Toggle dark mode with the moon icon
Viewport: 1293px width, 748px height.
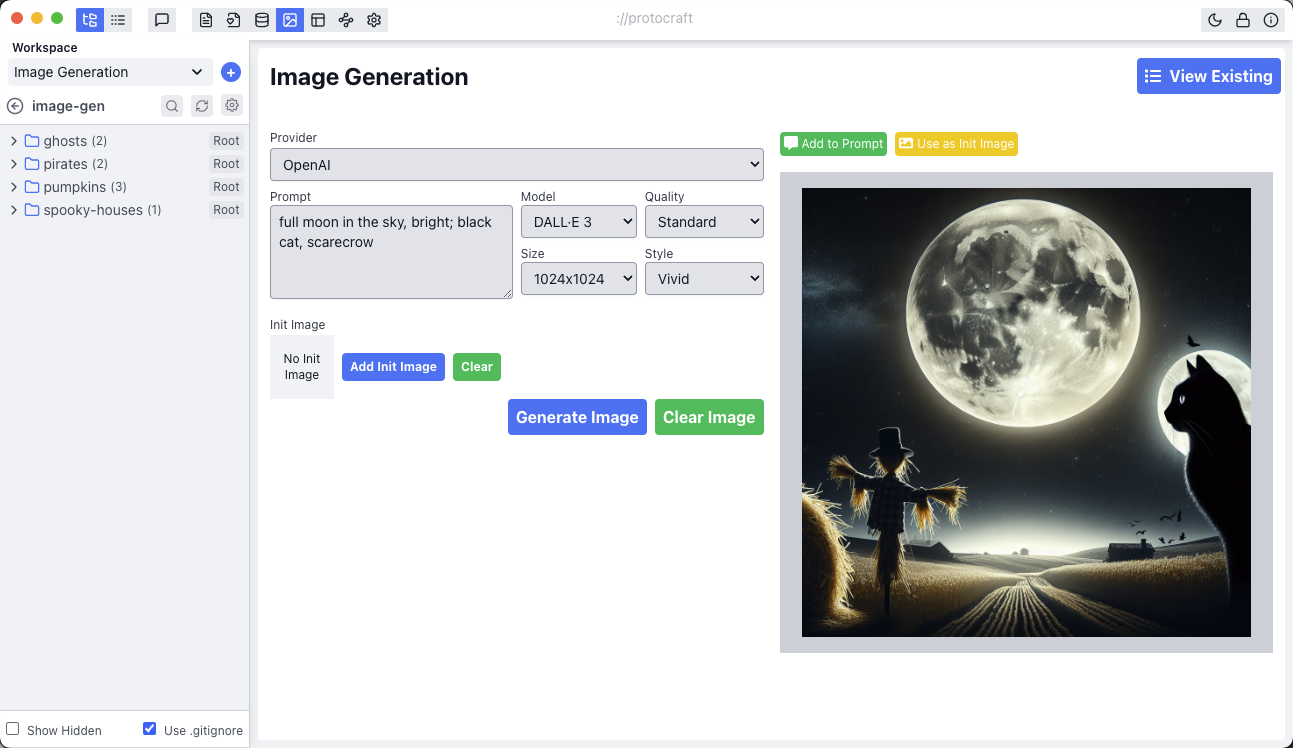(1215, 20)
